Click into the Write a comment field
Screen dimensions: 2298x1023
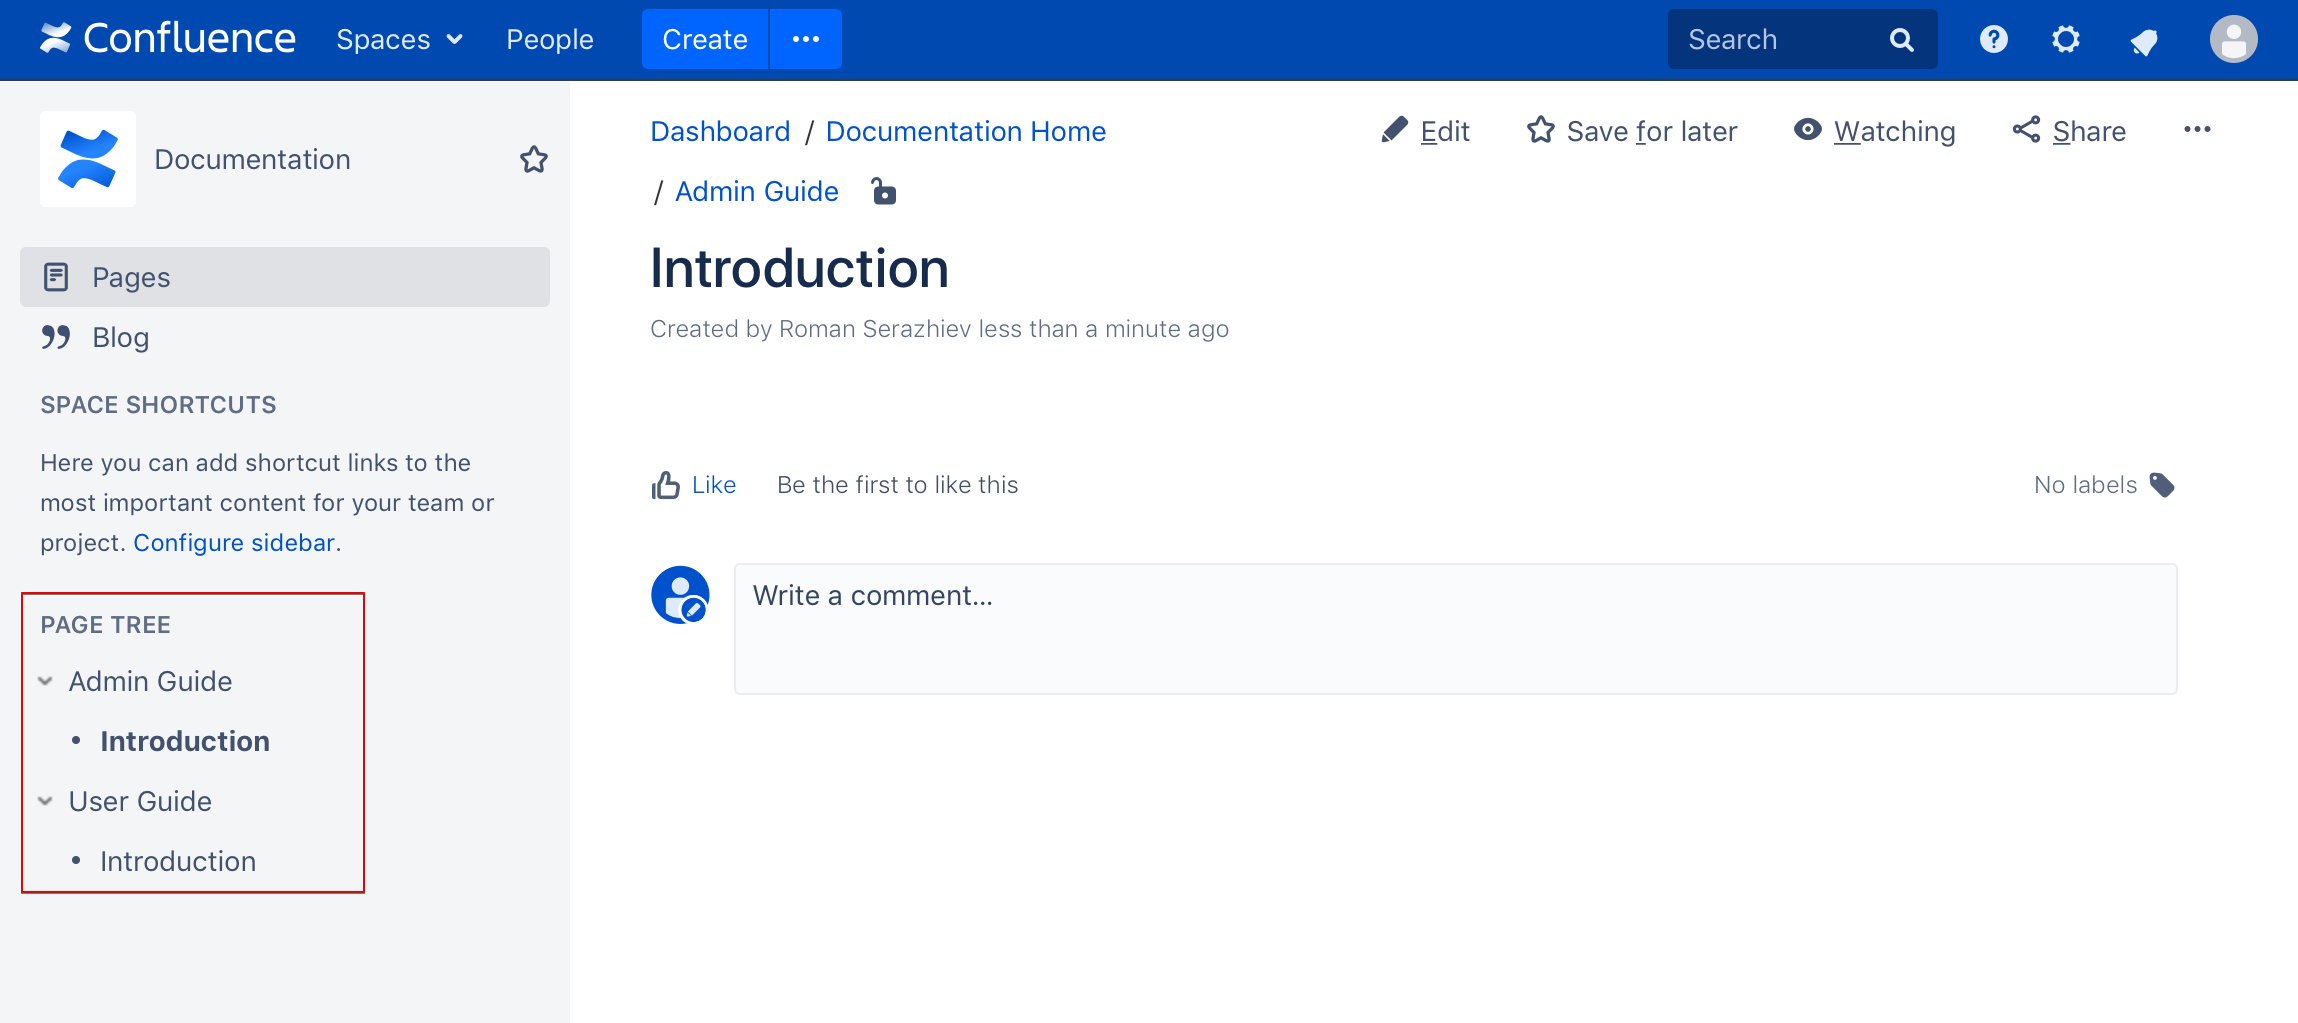tap(1455, 628)
